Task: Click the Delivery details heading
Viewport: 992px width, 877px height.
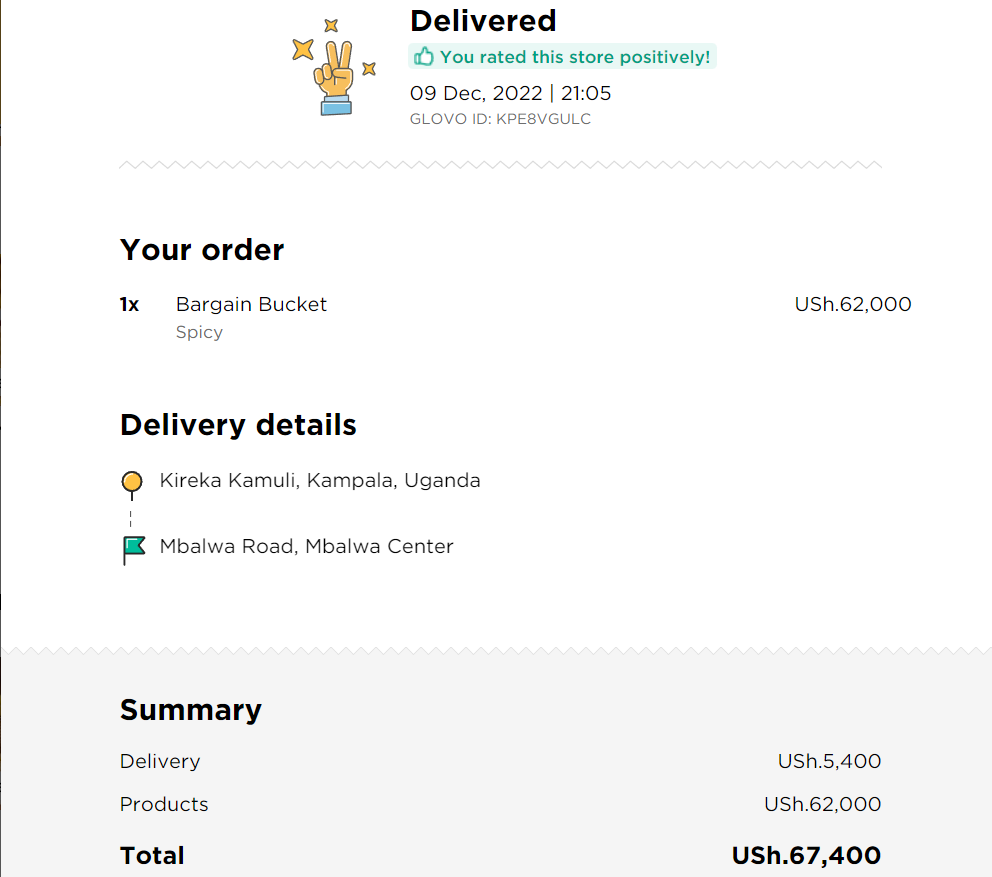Action: point(238,425)
